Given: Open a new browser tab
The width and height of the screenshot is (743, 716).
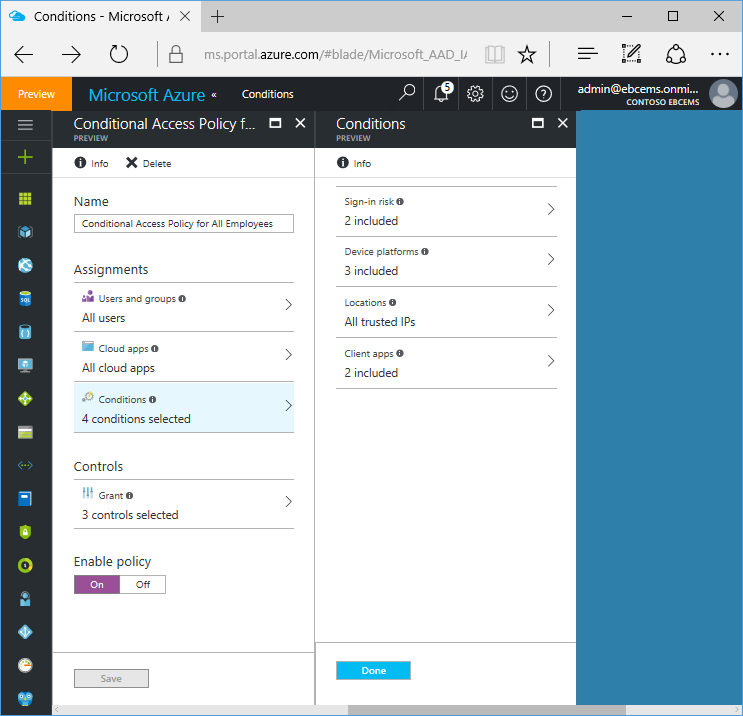Looking at the screenshot, I should [217, 17].
